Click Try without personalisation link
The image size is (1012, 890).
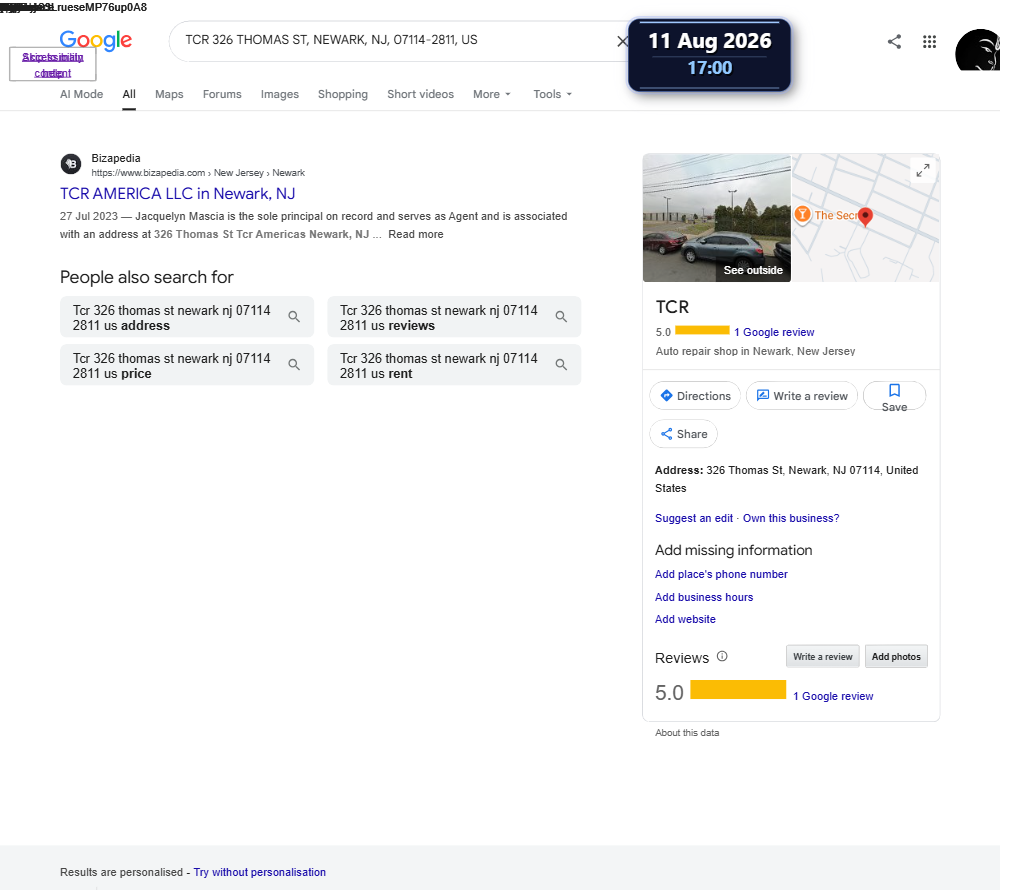point(259,872)
